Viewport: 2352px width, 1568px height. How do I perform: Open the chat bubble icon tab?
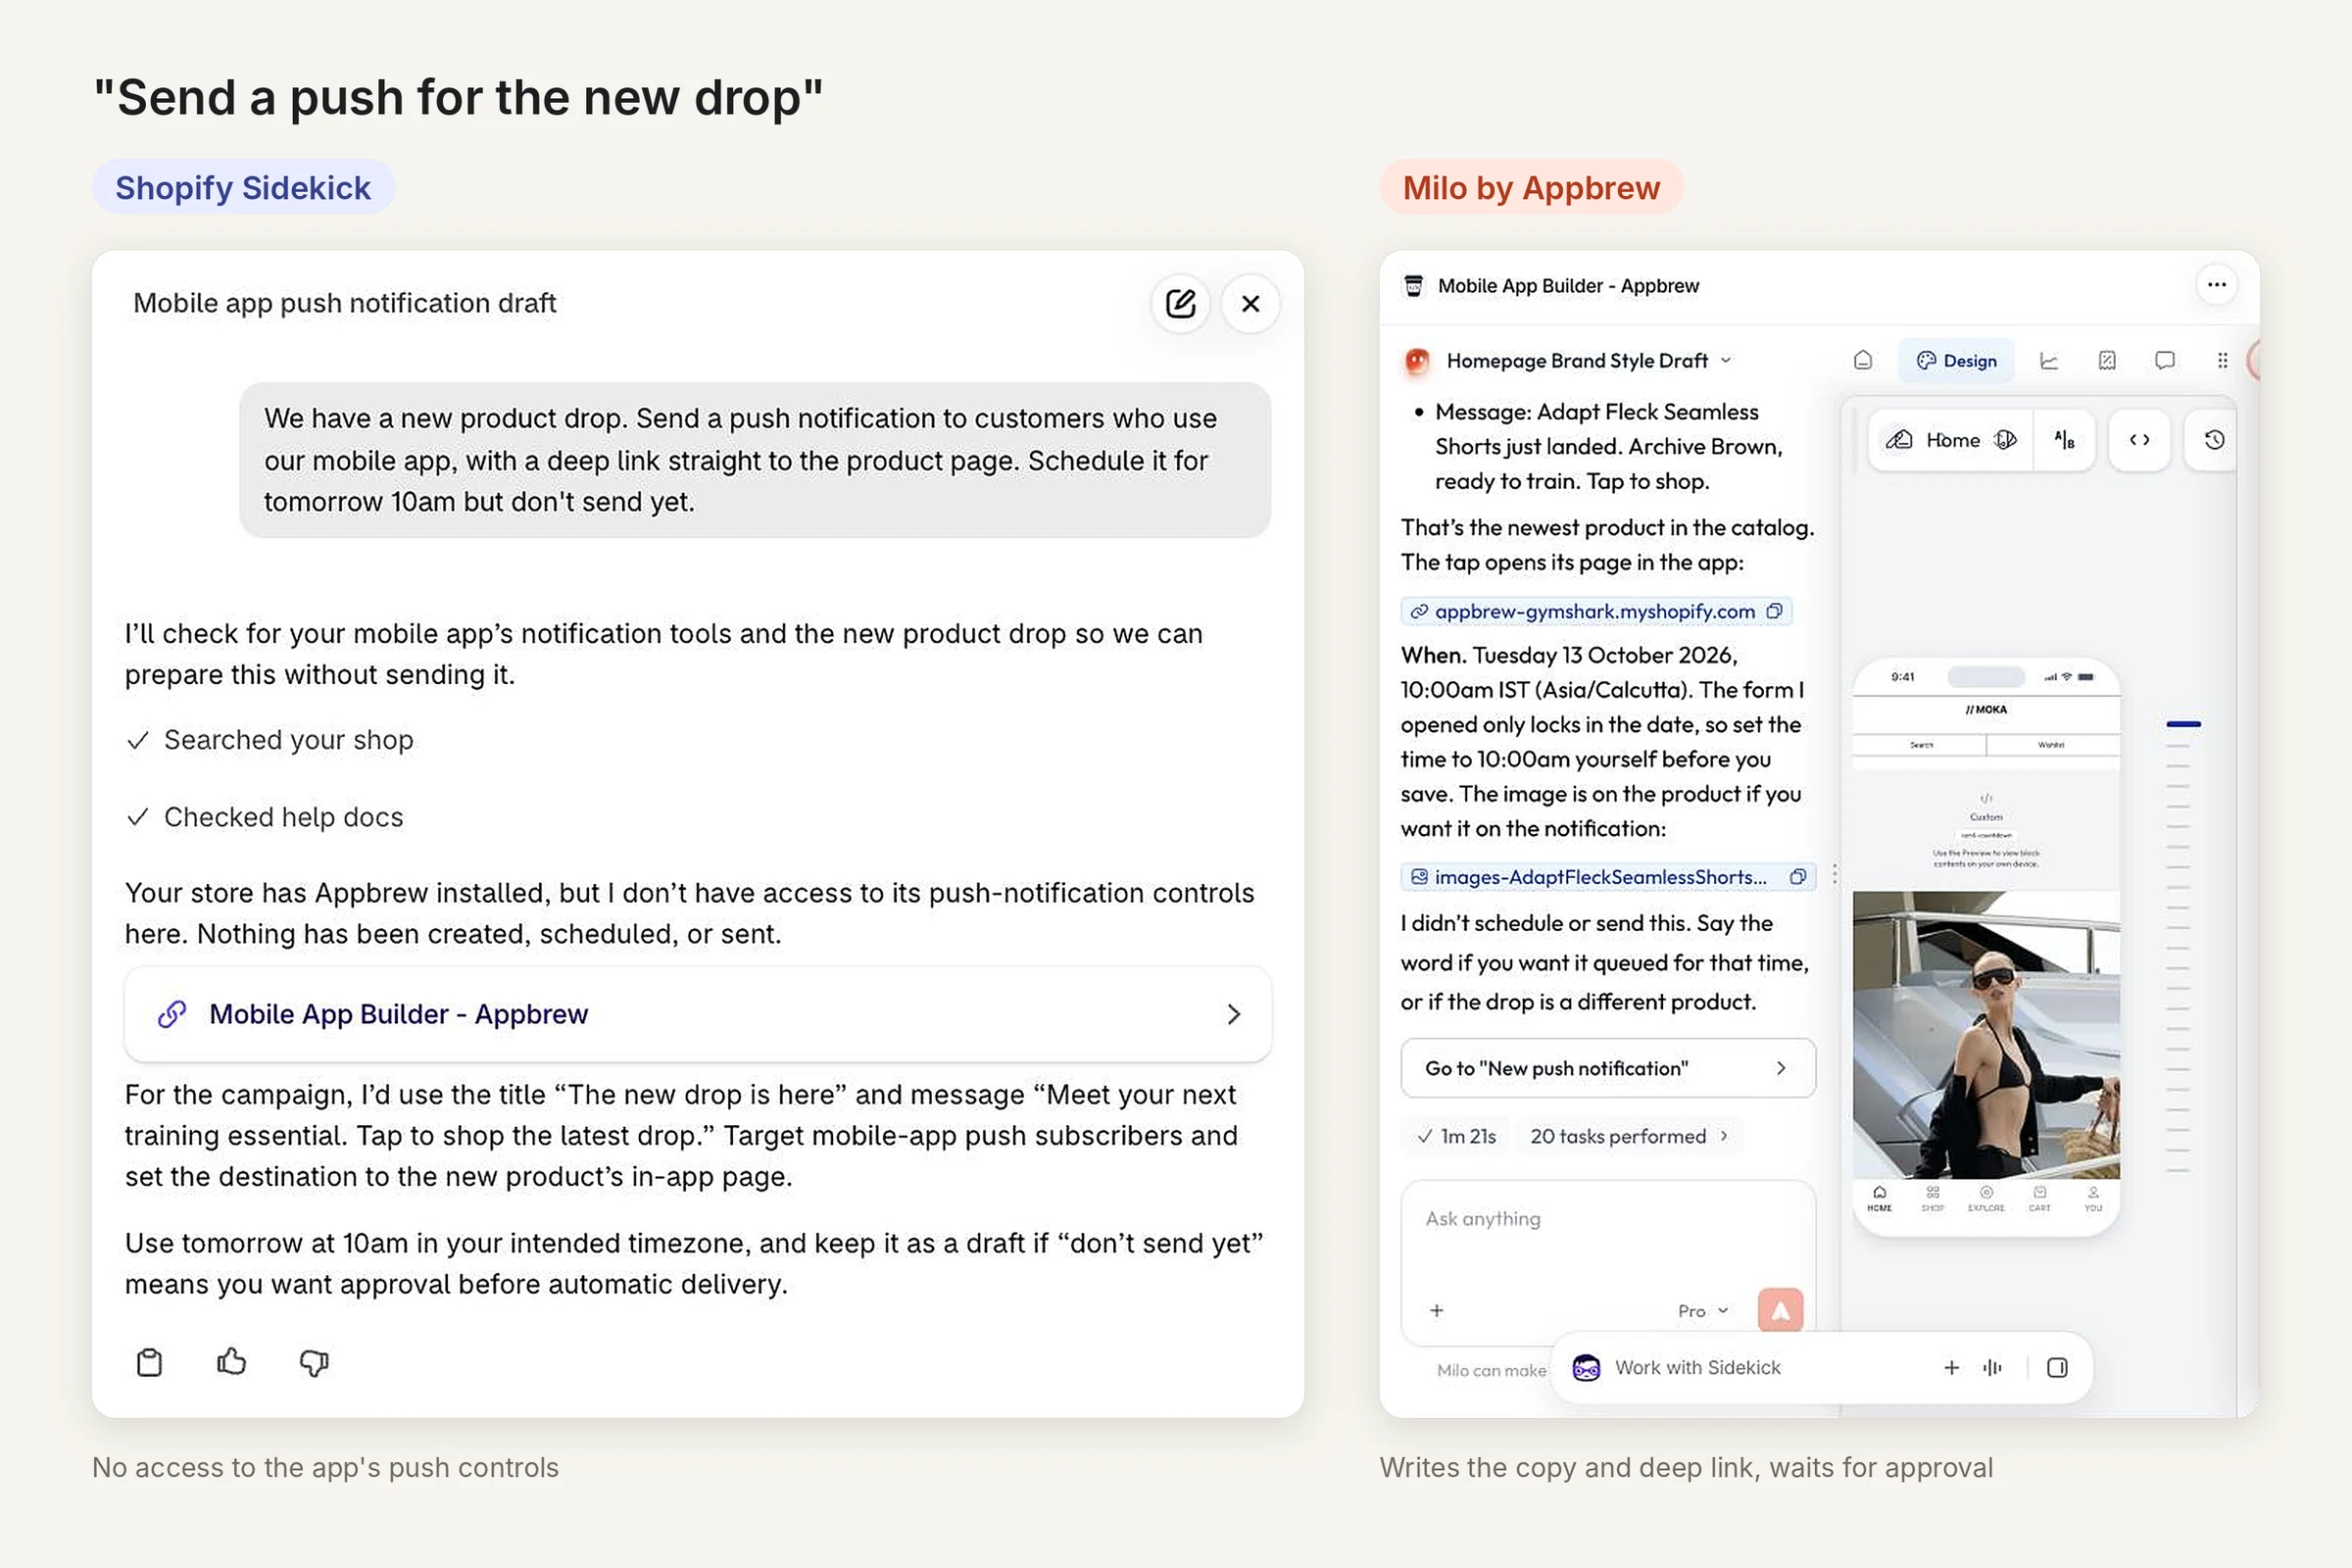point(2165,361)
